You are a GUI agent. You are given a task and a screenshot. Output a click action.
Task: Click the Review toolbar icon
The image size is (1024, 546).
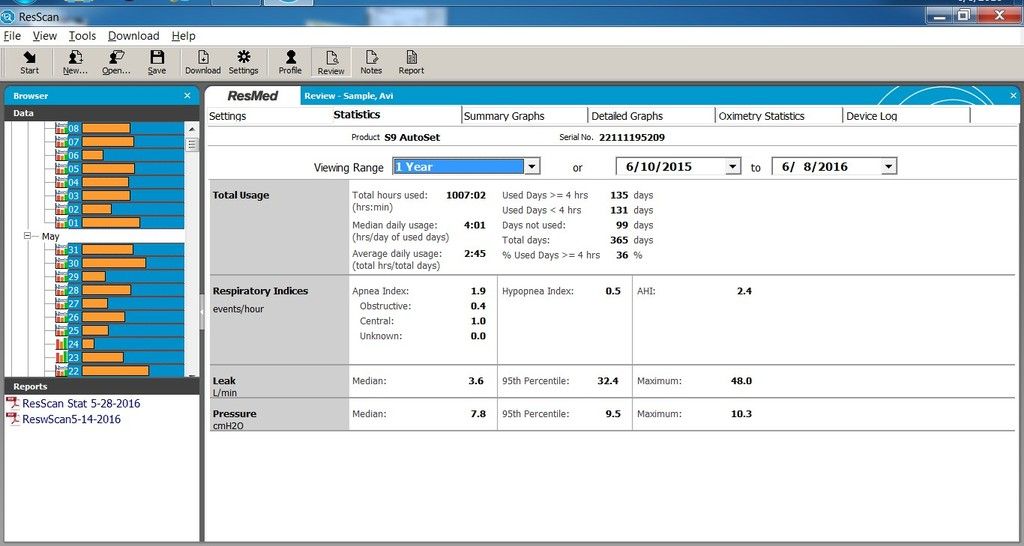[x=331, y=63]
